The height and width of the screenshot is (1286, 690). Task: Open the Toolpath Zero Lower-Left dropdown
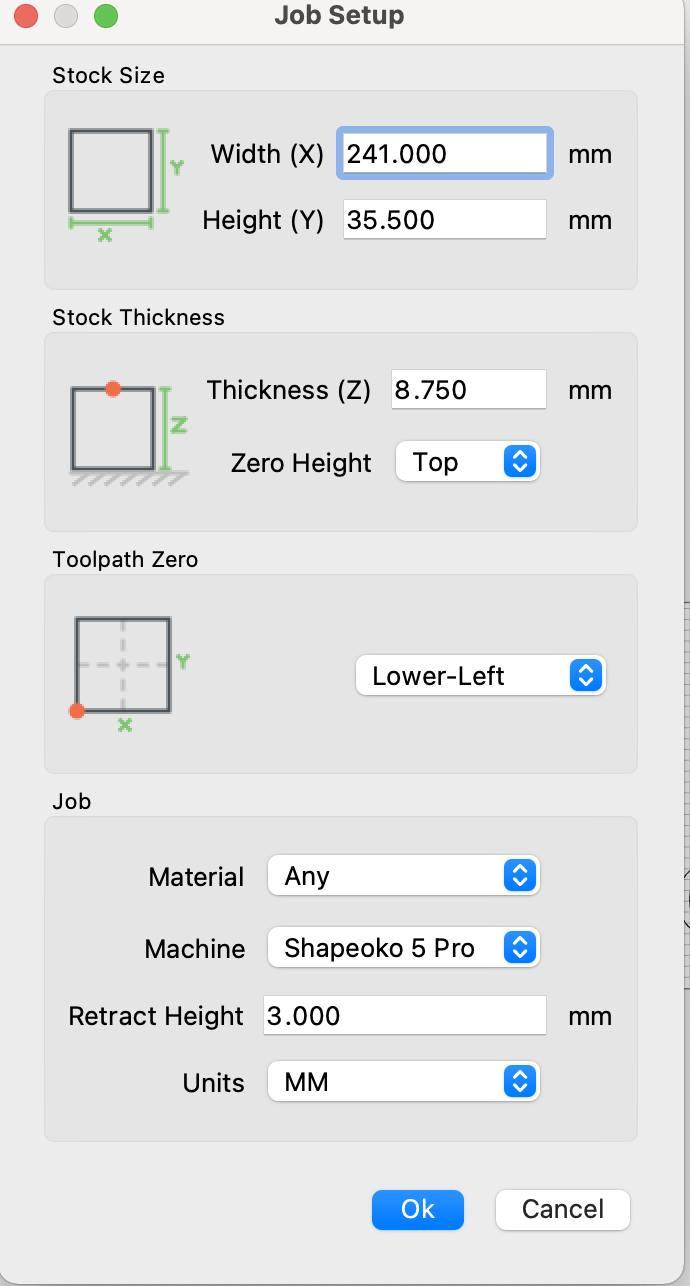(481, 675)
